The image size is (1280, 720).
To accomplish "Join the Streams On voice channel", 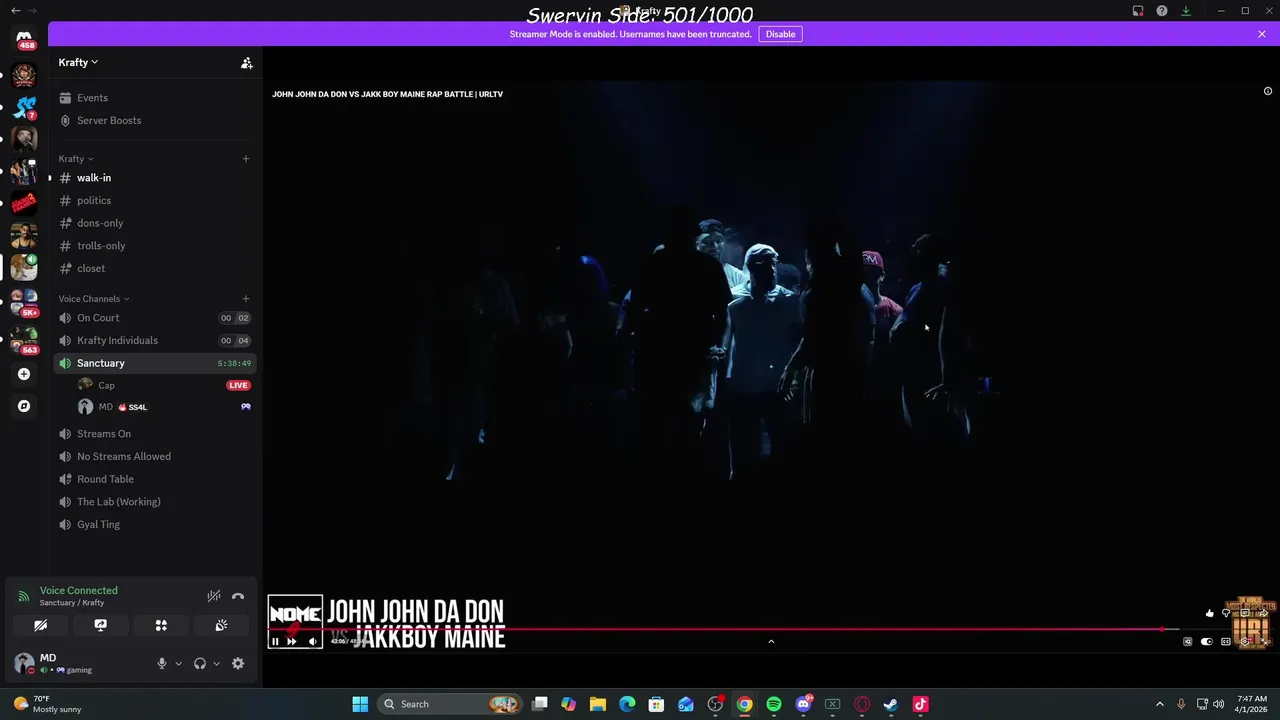I will pos(155,434).
